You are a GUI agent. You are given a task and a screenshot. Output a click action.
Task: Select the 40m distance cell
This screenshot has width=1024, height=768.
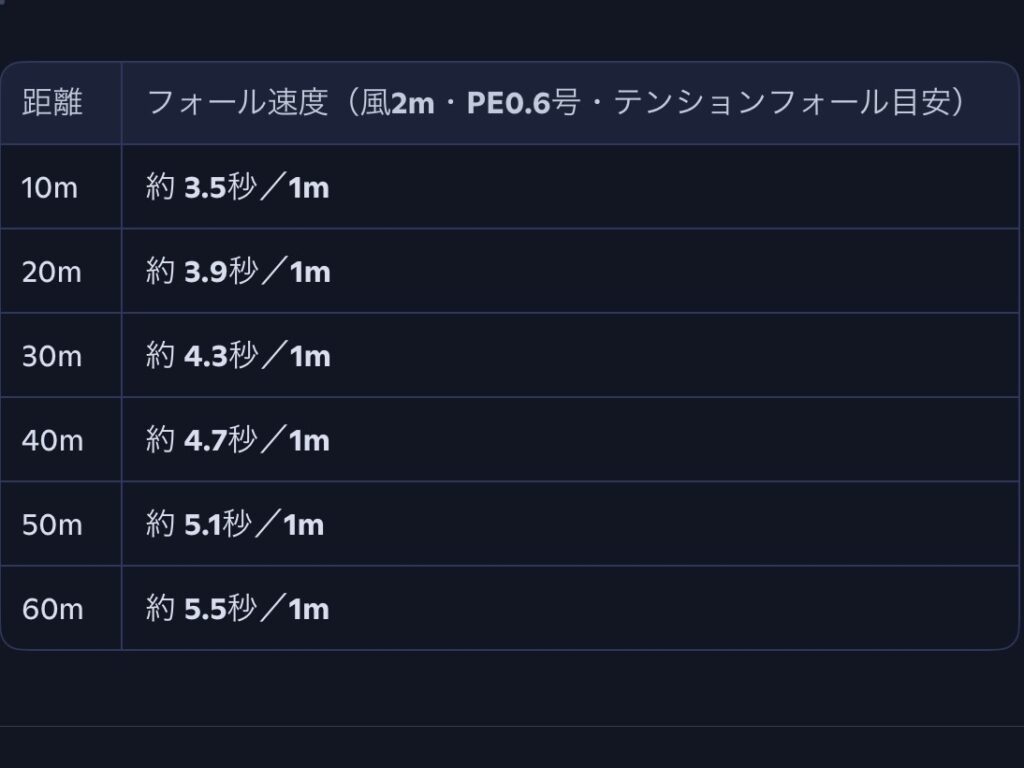(52, 440)
